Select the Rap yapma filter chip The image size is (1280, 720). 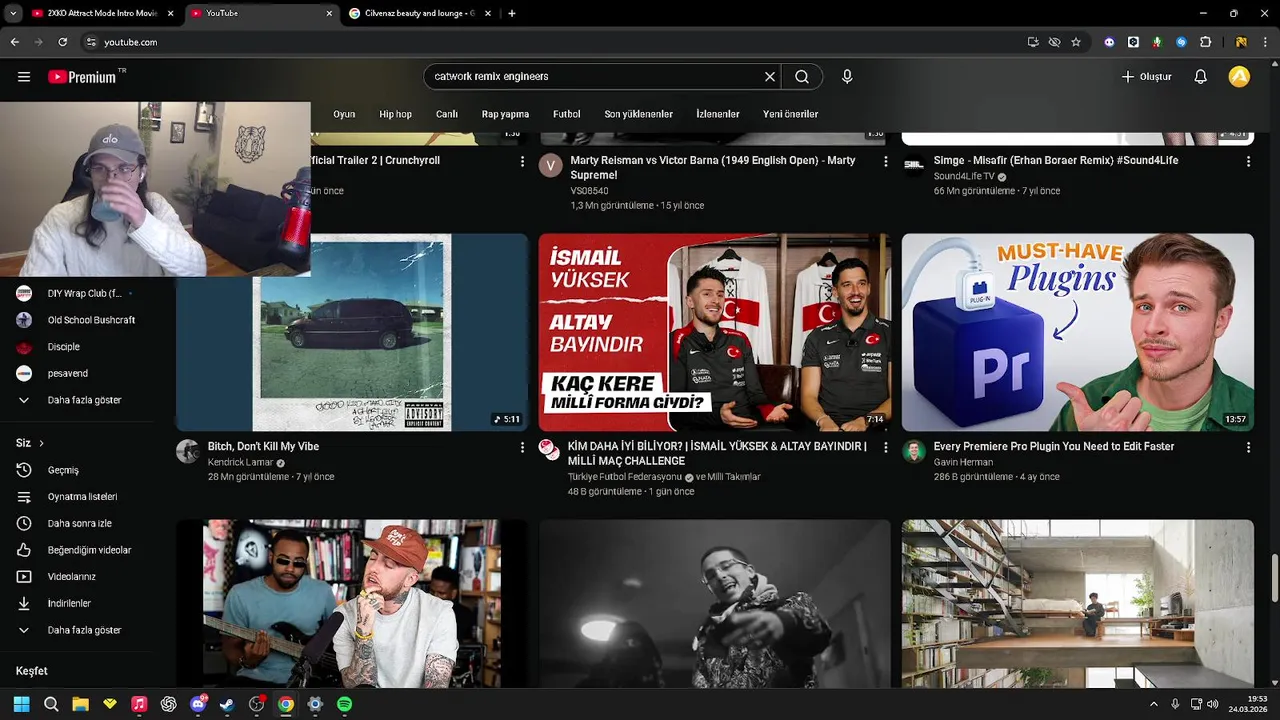(505, 114)
